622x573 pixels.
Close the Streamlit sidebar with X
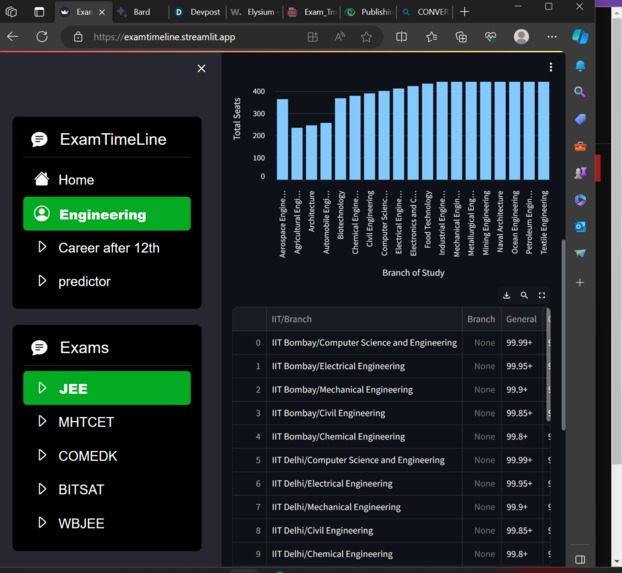tap(201, 69)
